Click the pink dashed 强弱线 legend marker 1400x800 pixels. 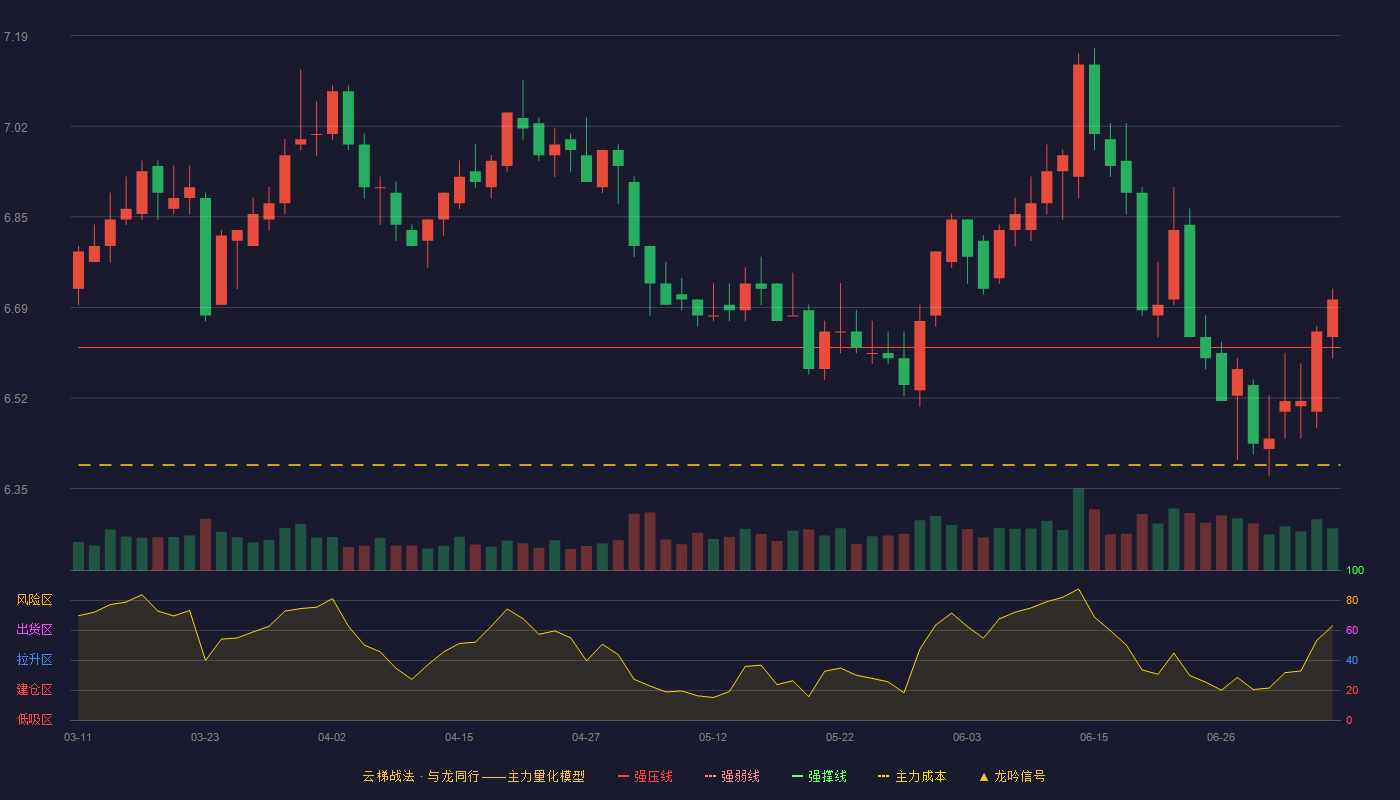710,777
